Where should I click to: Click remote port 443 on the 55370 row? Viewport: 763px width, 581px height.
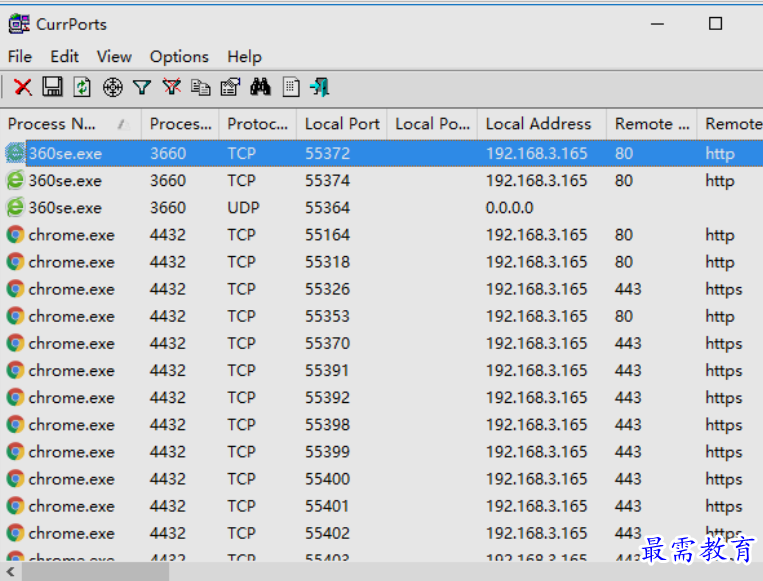pos(628,344)
